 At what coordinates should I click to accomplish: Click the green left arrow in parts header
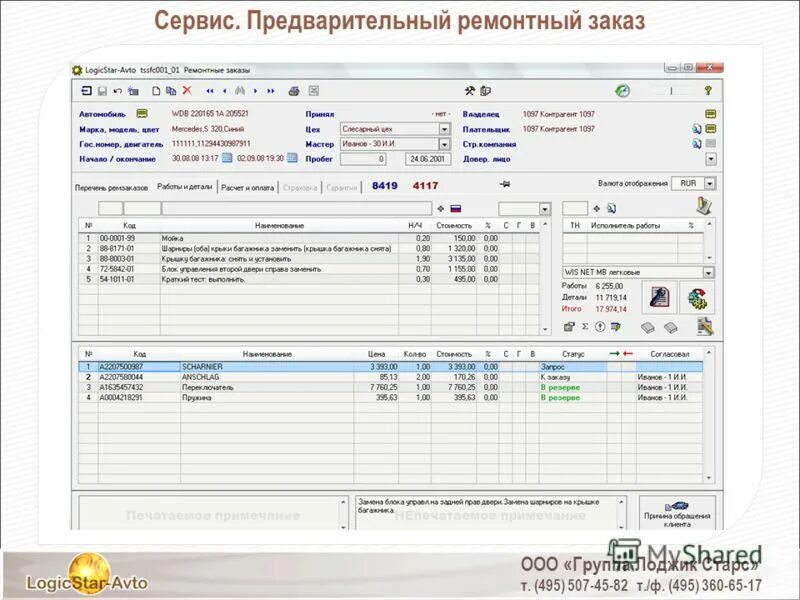click(615, 352)
